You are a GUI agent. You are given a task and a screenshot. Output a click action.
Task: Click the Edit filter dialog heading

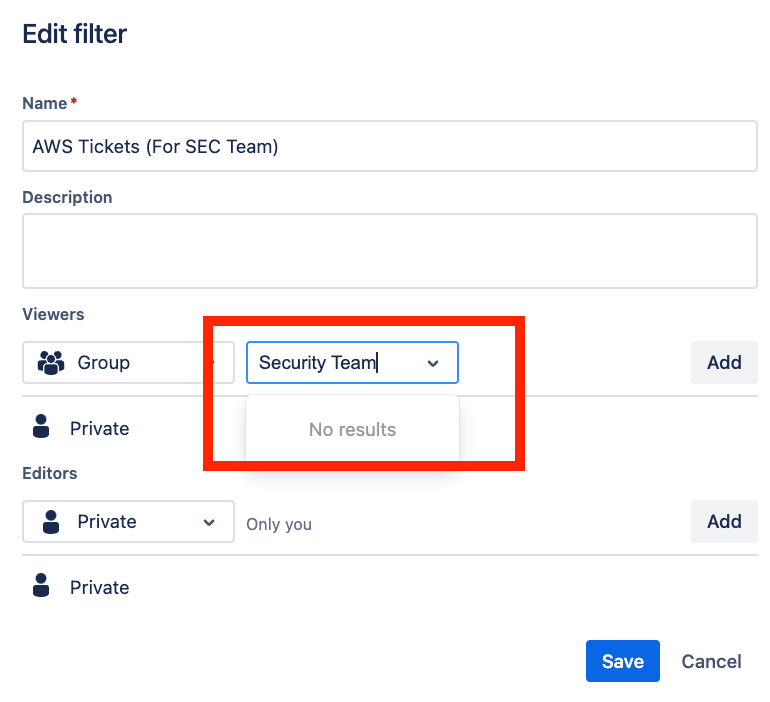[75, 34]
